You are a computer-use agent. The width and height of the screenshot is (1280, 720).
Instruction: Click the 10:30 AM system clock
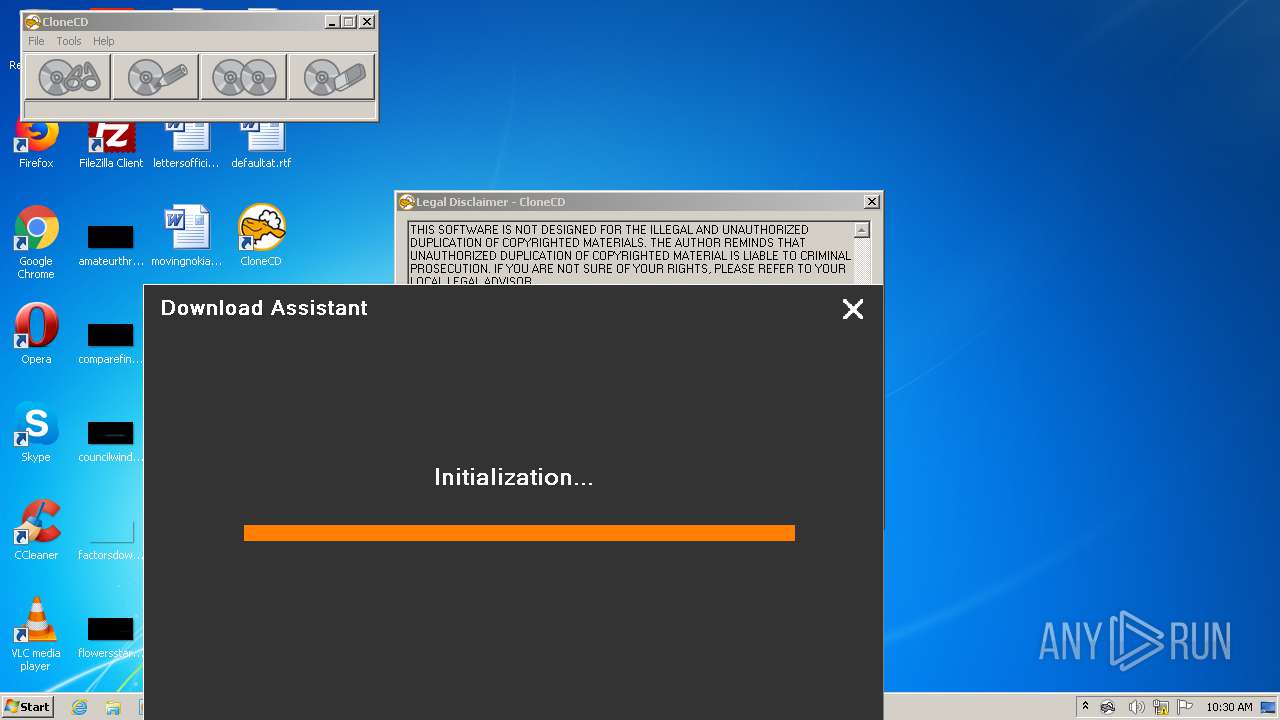tap(1229, 707)
